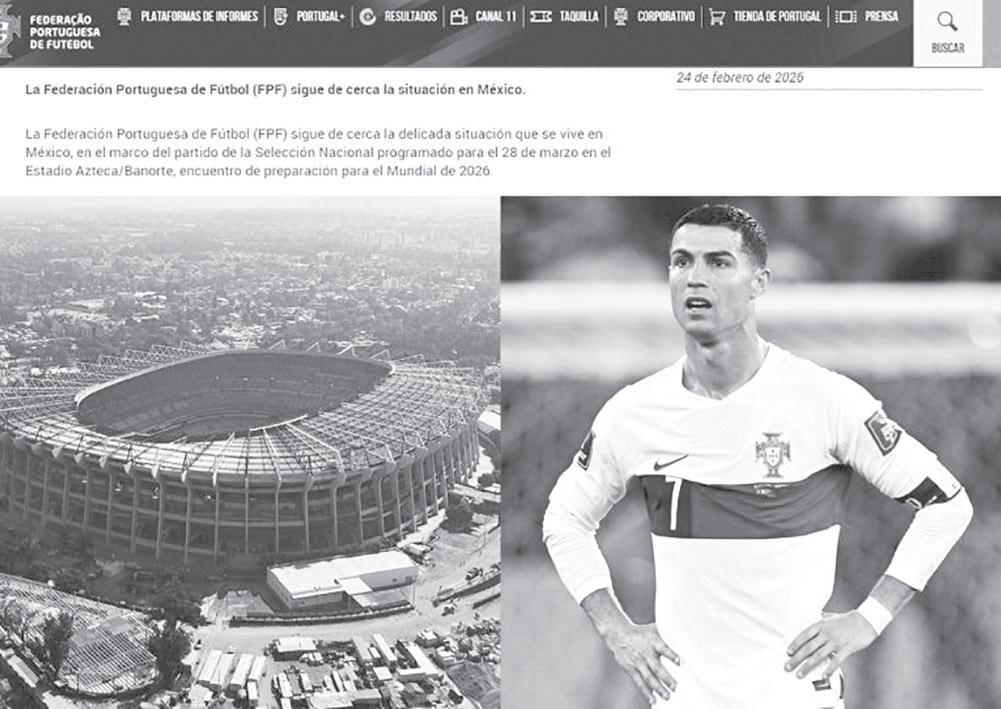Click the shopping cart icon for Tienda
Screen dimensions: 1001x709
coord(717,17)
